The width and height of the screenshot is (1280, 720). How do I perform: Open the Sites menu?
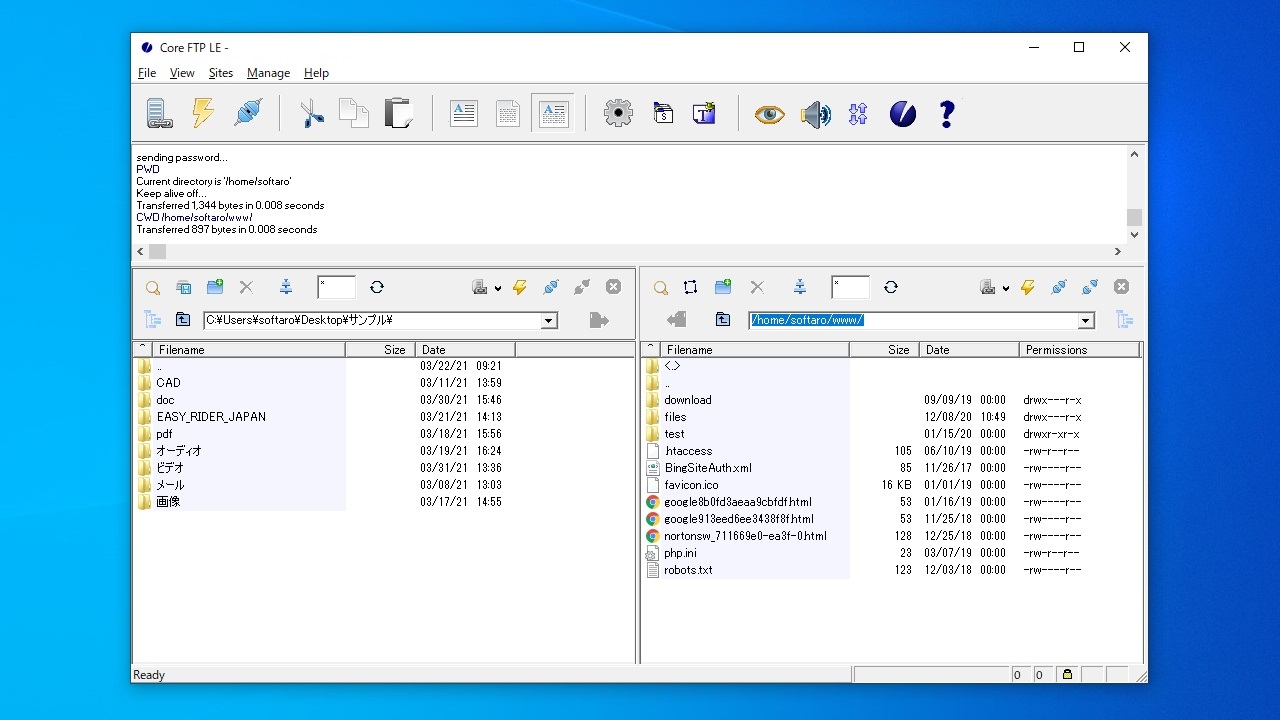pos(221,73)
